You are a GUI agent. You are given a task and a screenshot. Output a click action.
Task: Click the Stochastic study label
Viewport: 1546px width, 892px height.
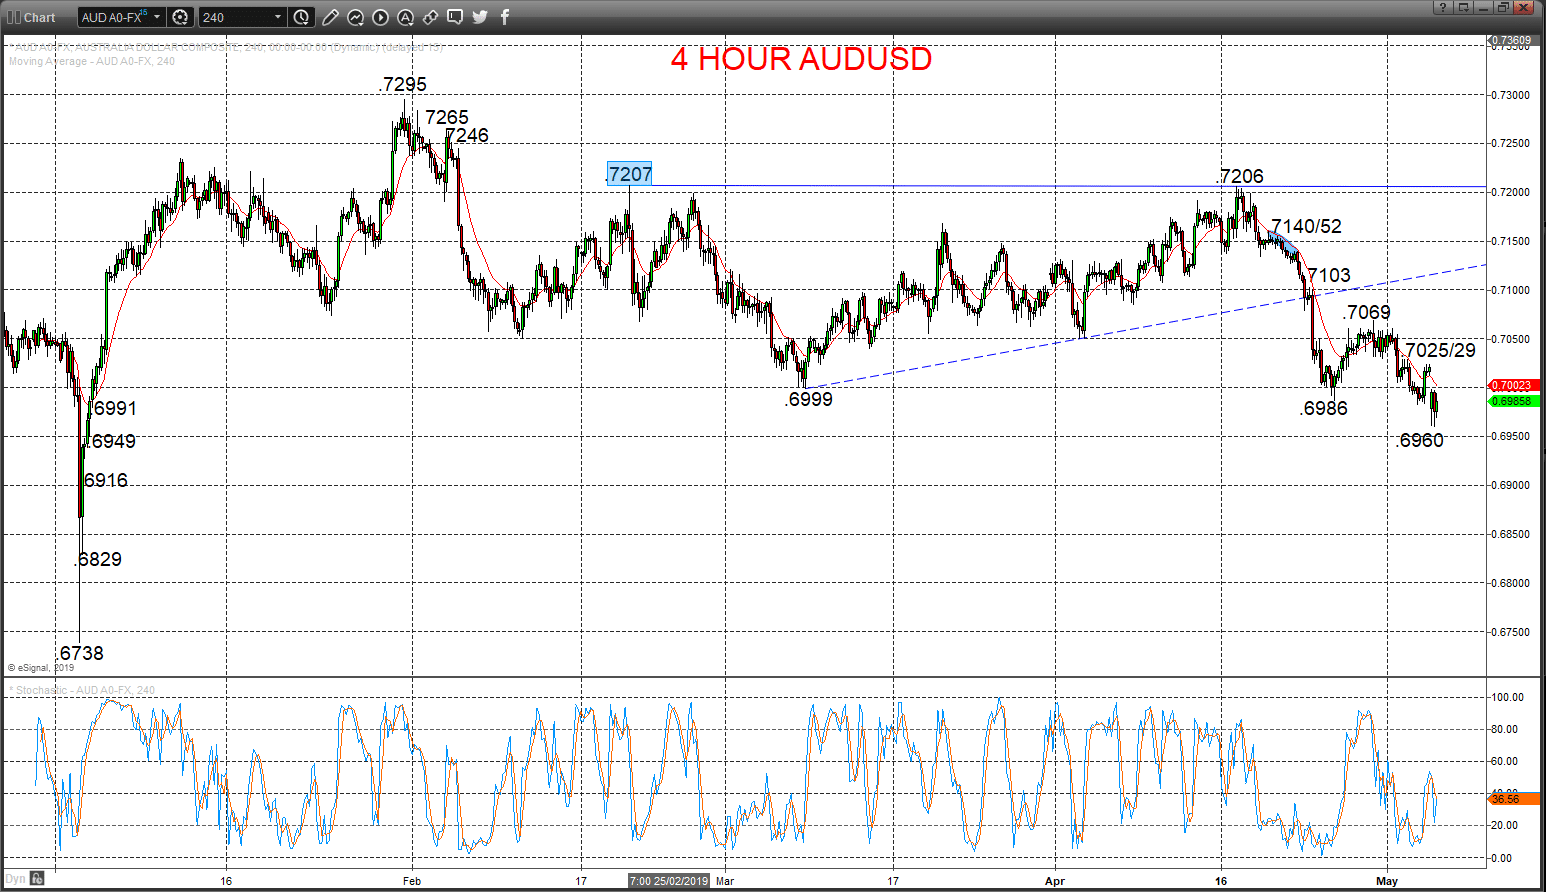pos(84,690)
